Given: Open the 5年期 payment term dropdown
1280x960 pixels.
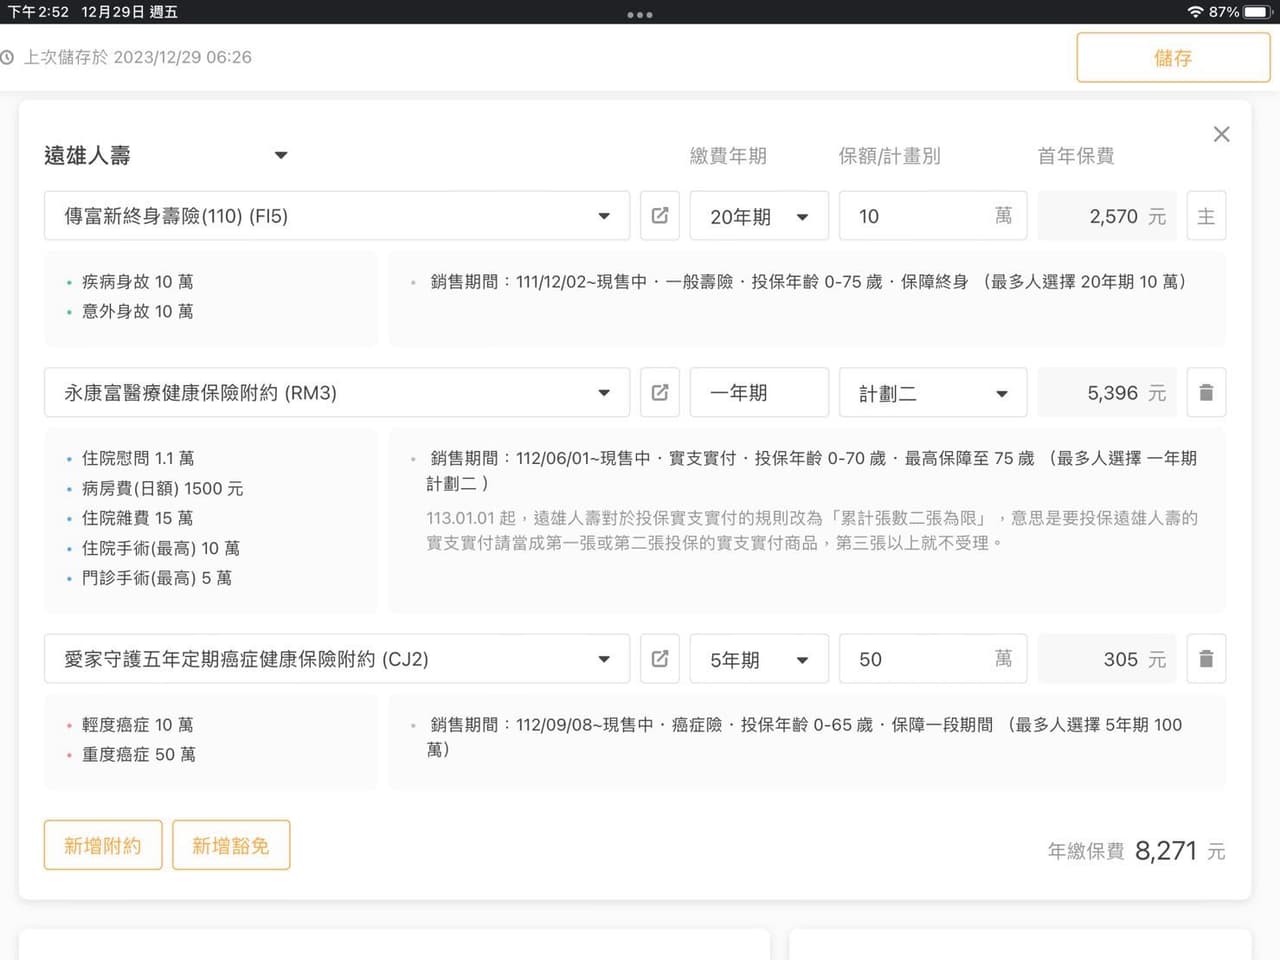Looking at the screenshot, I should tap(759, 659).
